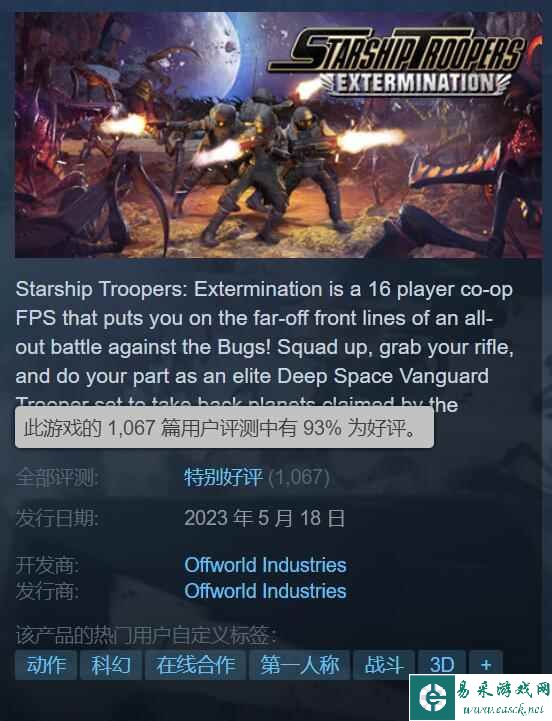
Task: Click the 易采游戏网 watermark text
Action: 503,691
